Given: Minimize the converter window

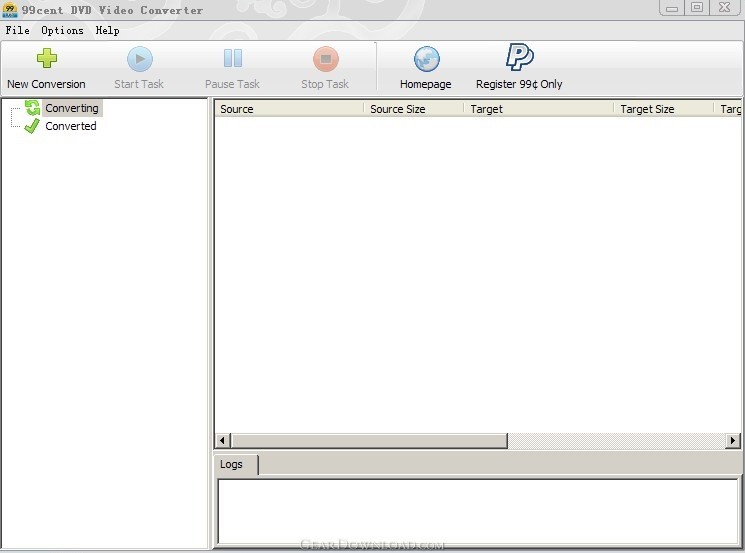Looking at the screenshot, I should pyautogui.click(x=672, y=8).
